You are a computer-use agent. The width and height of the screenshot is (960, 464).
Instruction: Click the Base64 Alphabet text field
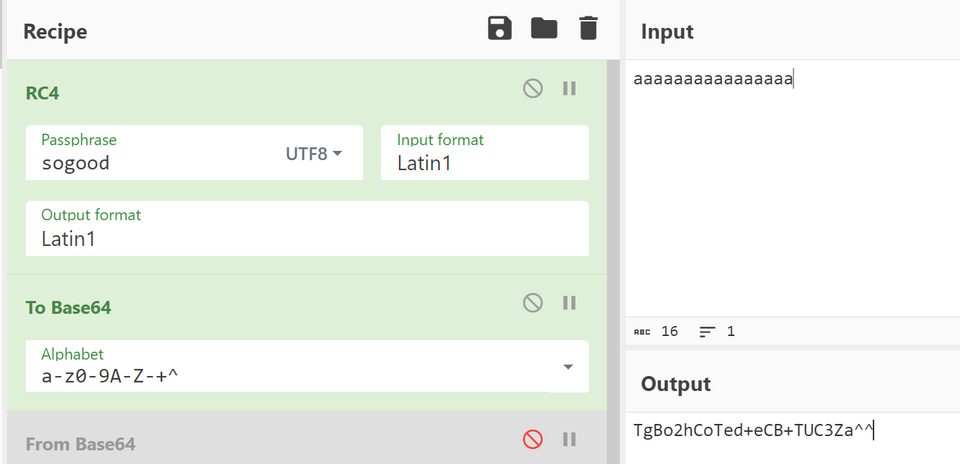[290, 375]
